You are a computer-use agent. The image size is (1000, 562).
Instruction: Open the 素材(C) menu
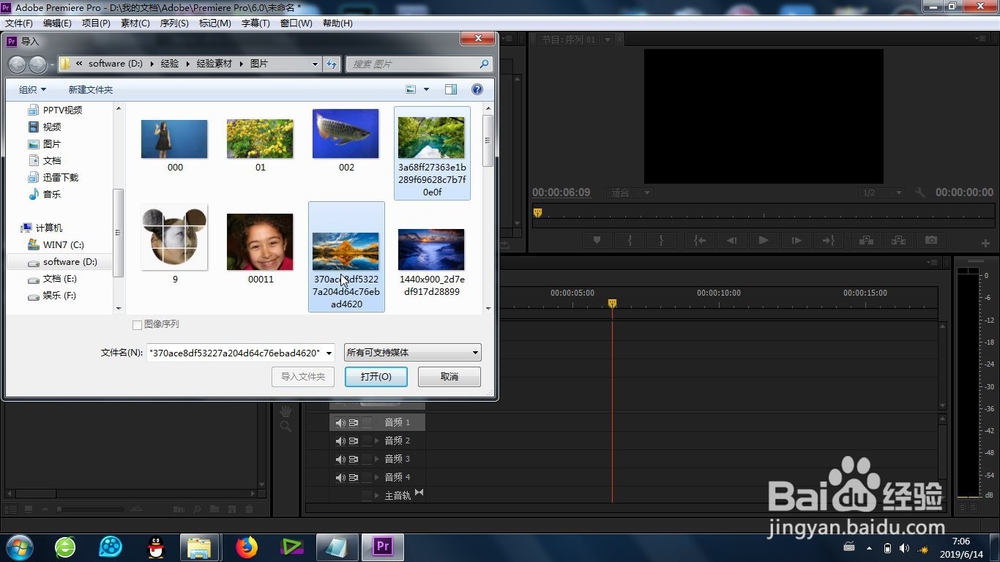point(135,23)
